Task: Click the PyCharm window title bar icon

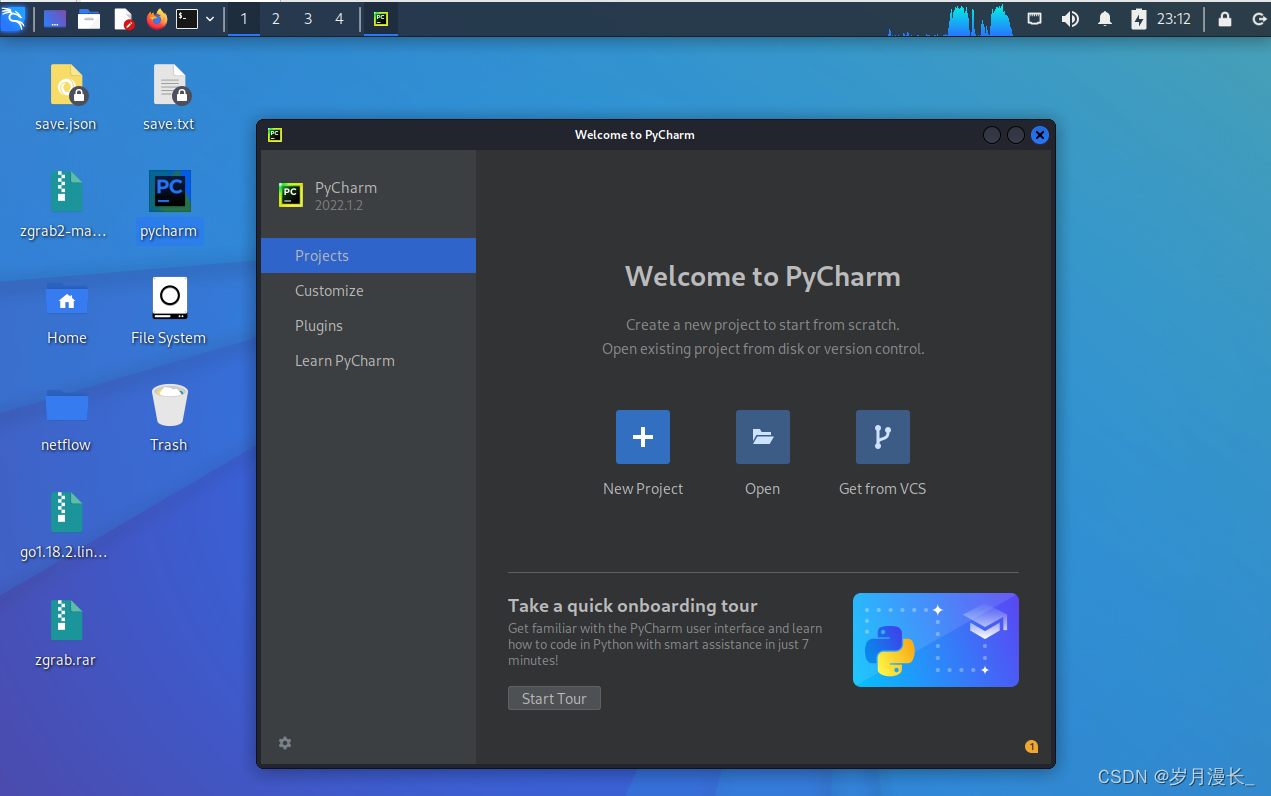Action: [275, 135]
